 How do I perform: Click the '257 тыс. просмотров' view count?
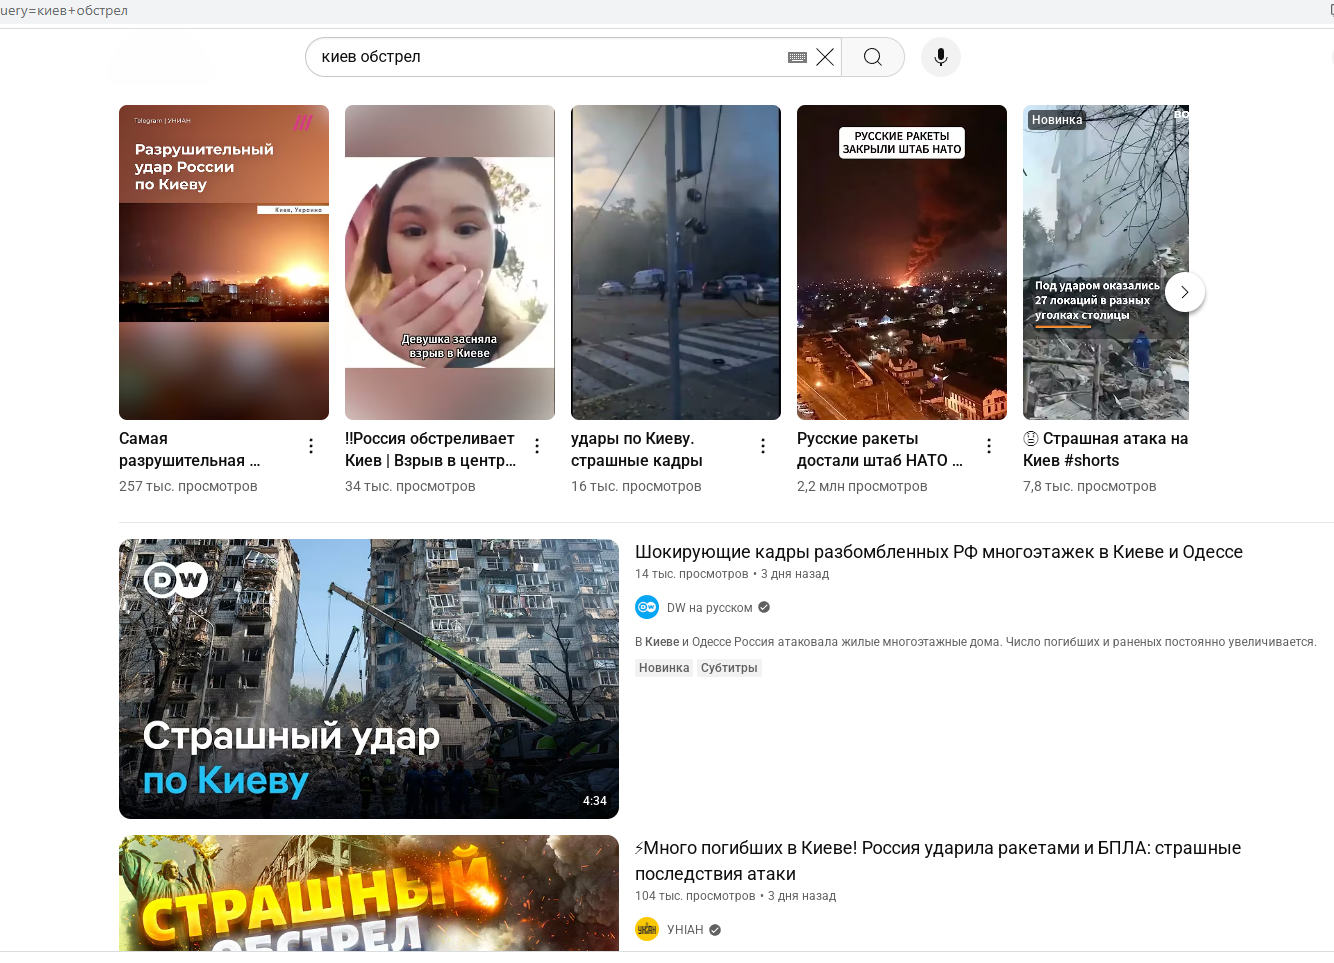188,486
